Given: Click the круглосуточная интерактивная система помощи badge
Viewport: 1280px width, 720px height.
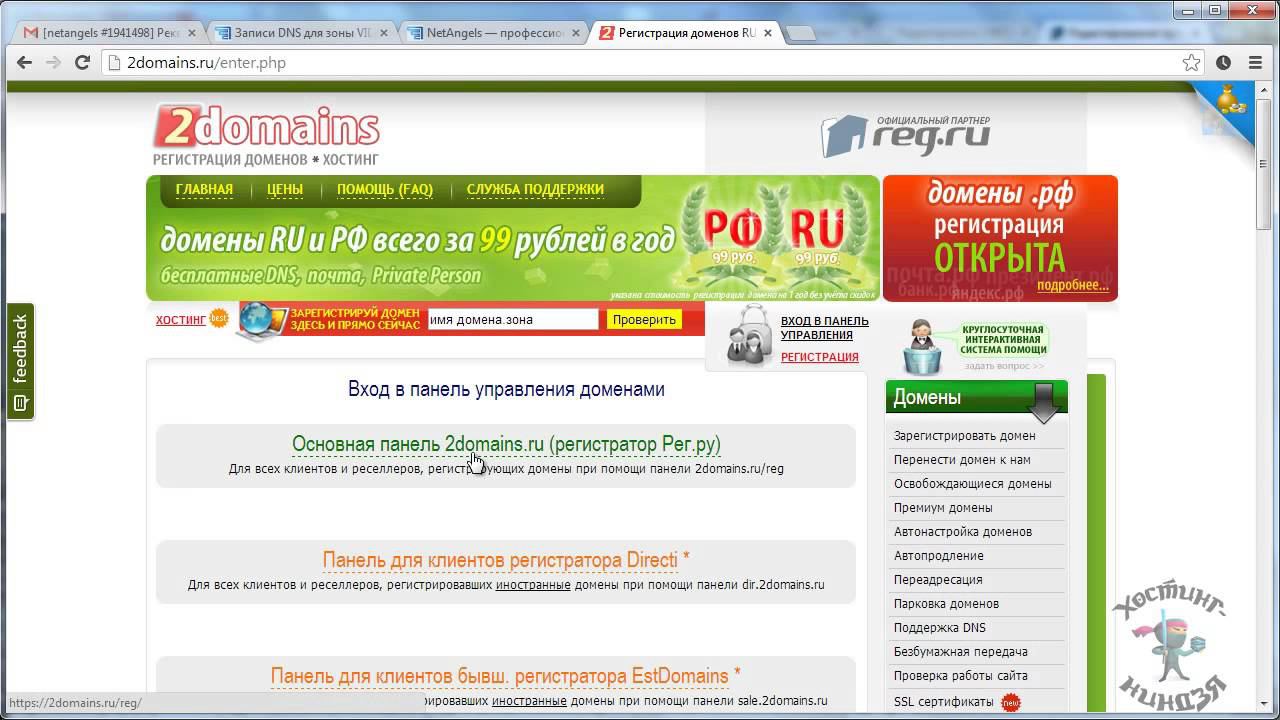Looking at the screenshot, I should (1003, 340).
